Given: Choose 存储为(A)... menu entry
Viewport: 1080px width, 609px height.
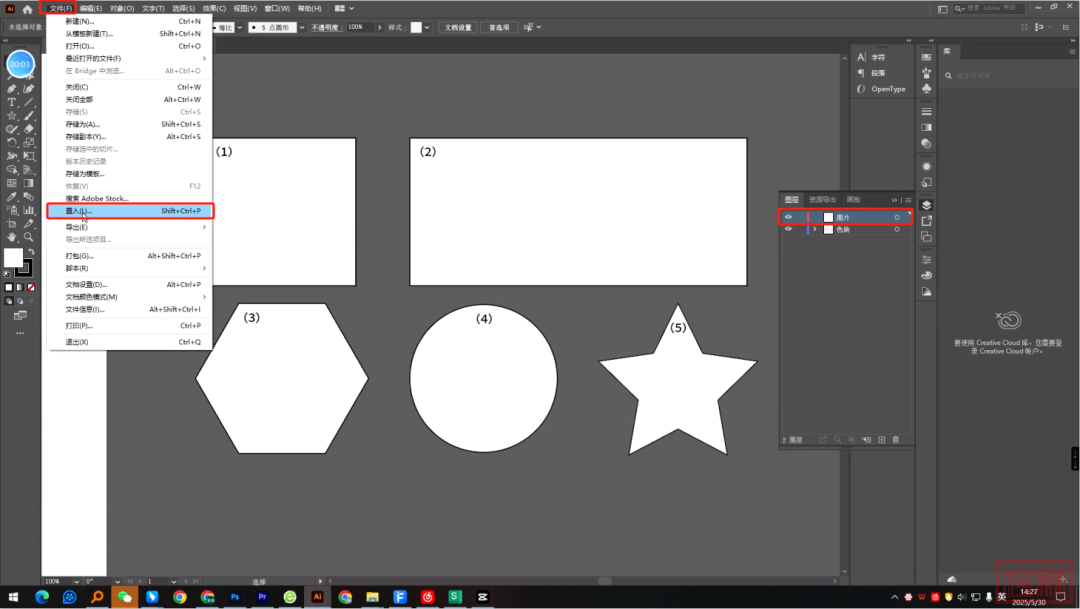Looking at the screenshot, I should click(129, 125).
